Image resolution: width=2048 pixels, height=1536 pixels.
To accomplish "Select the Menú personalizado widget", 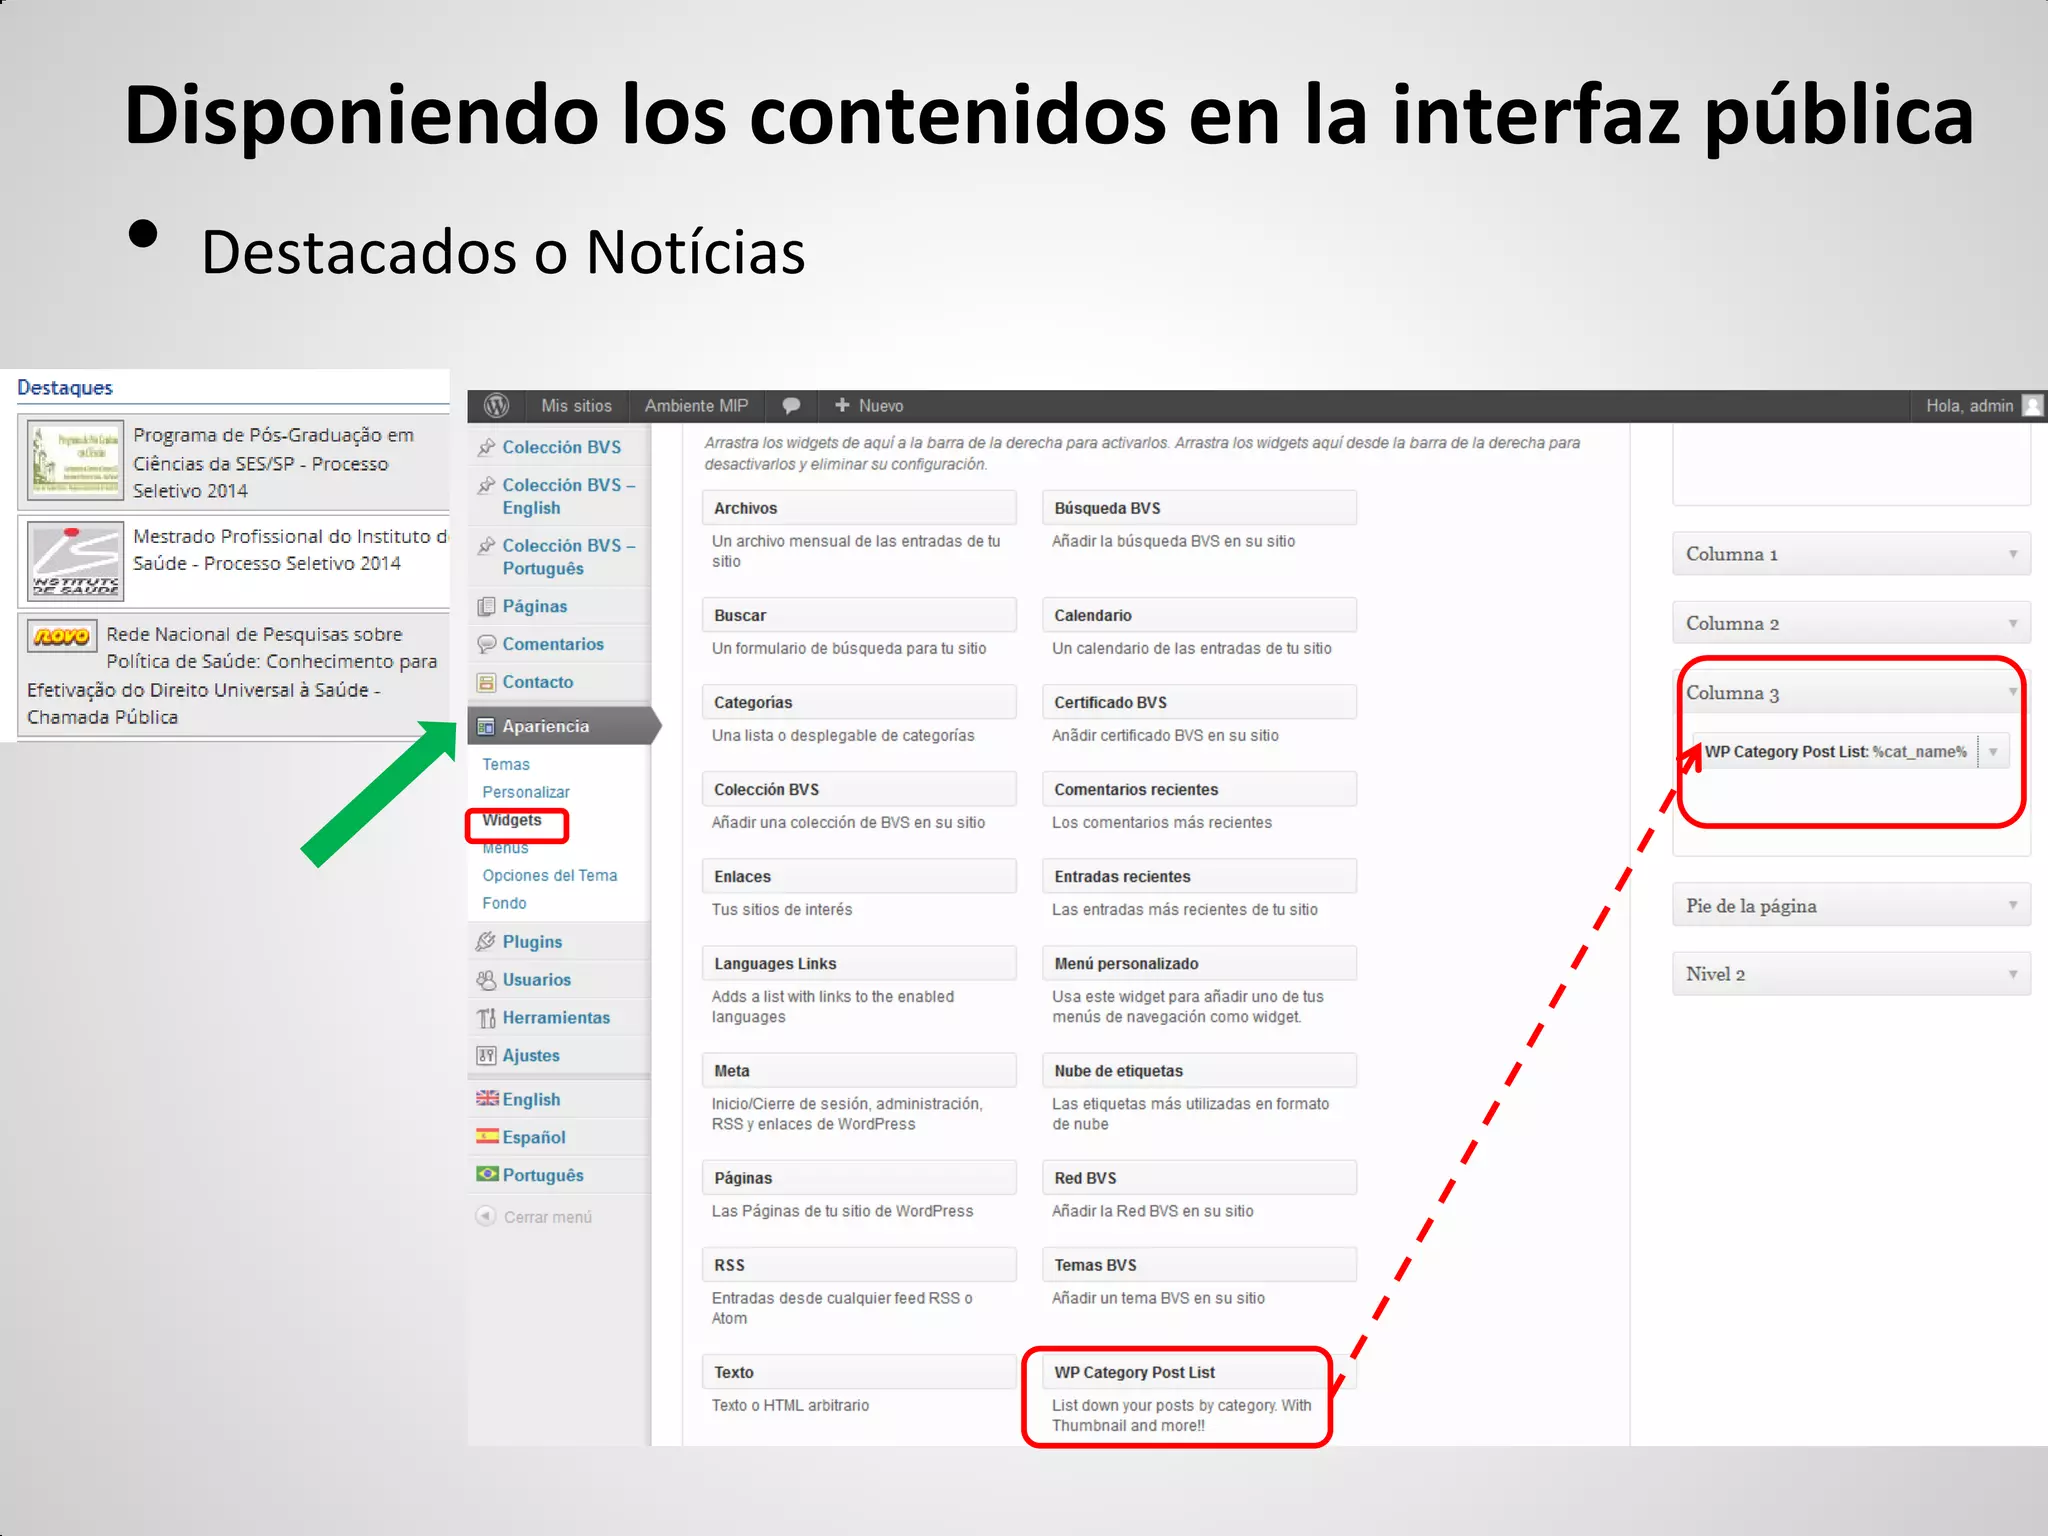I will [1199, 963].
